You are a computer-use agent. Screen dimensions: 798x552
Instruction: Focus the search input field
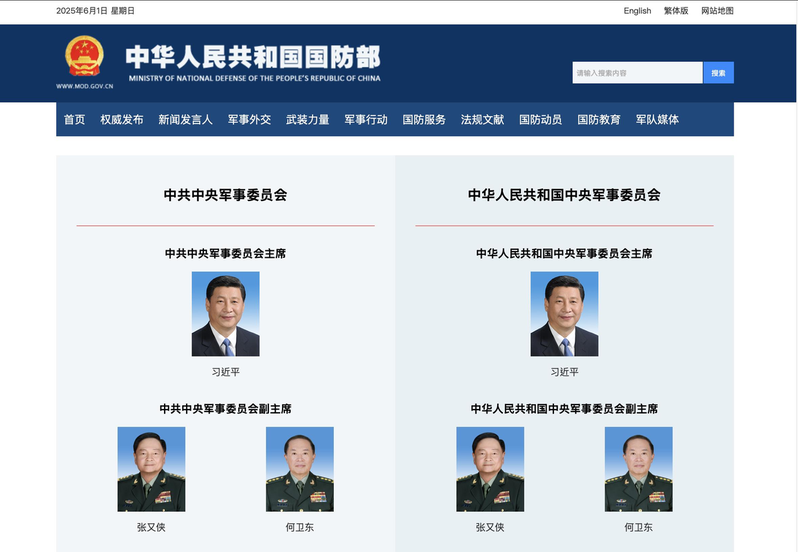coord(637,73)
